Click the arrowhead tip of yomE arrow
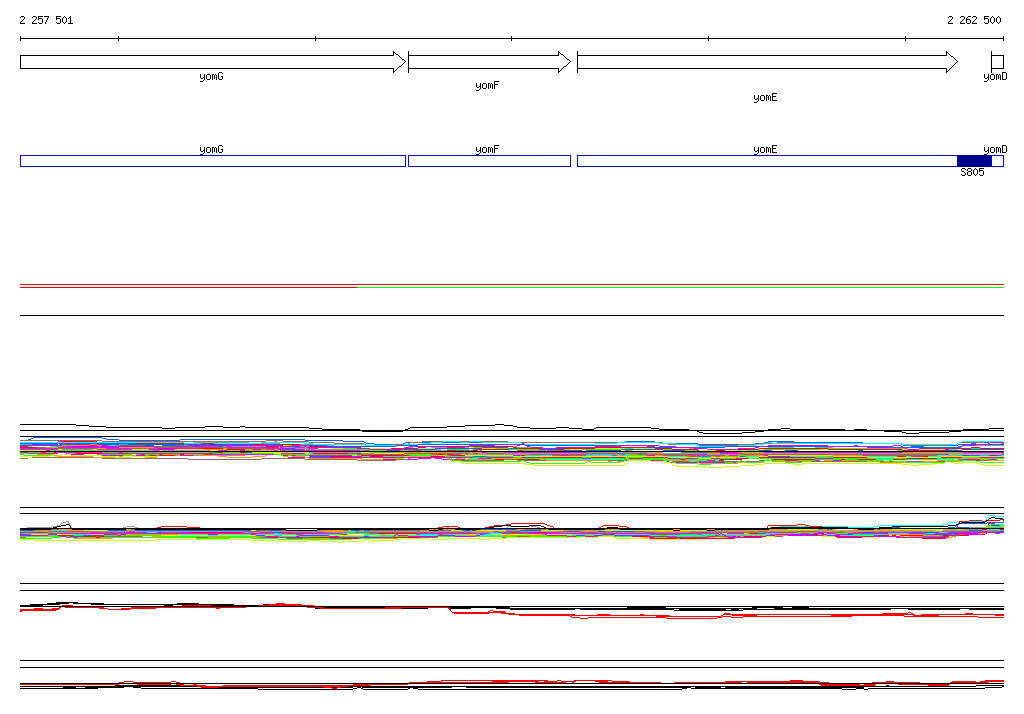This screenshot has height=714, width=1024. click(956, 62)
